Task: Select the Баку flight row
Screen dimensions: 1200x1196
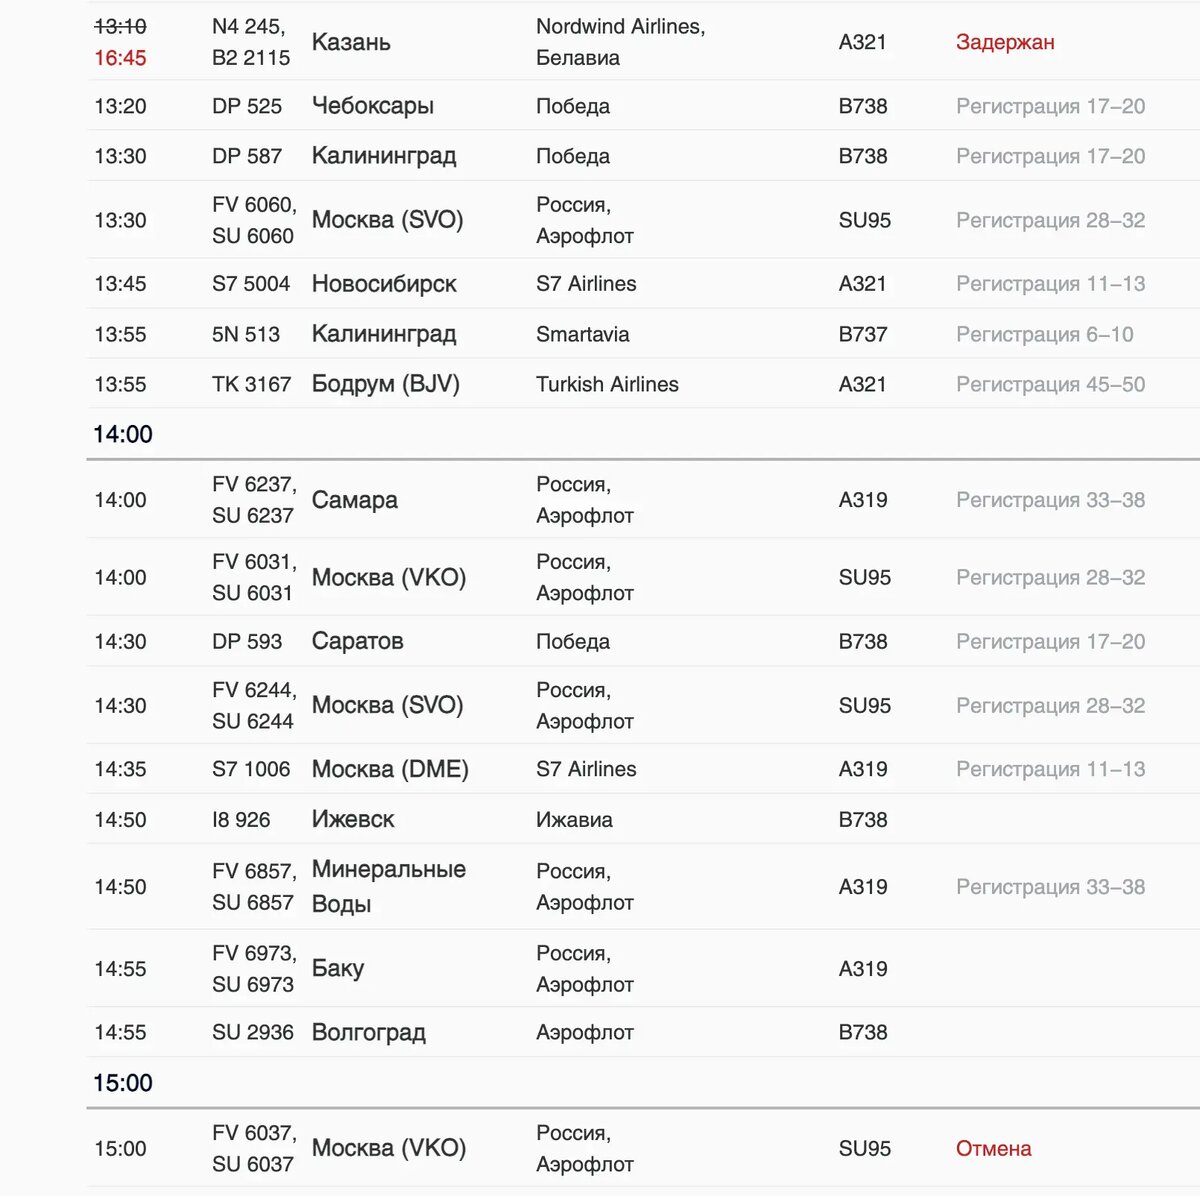Action: click(643, 968)
